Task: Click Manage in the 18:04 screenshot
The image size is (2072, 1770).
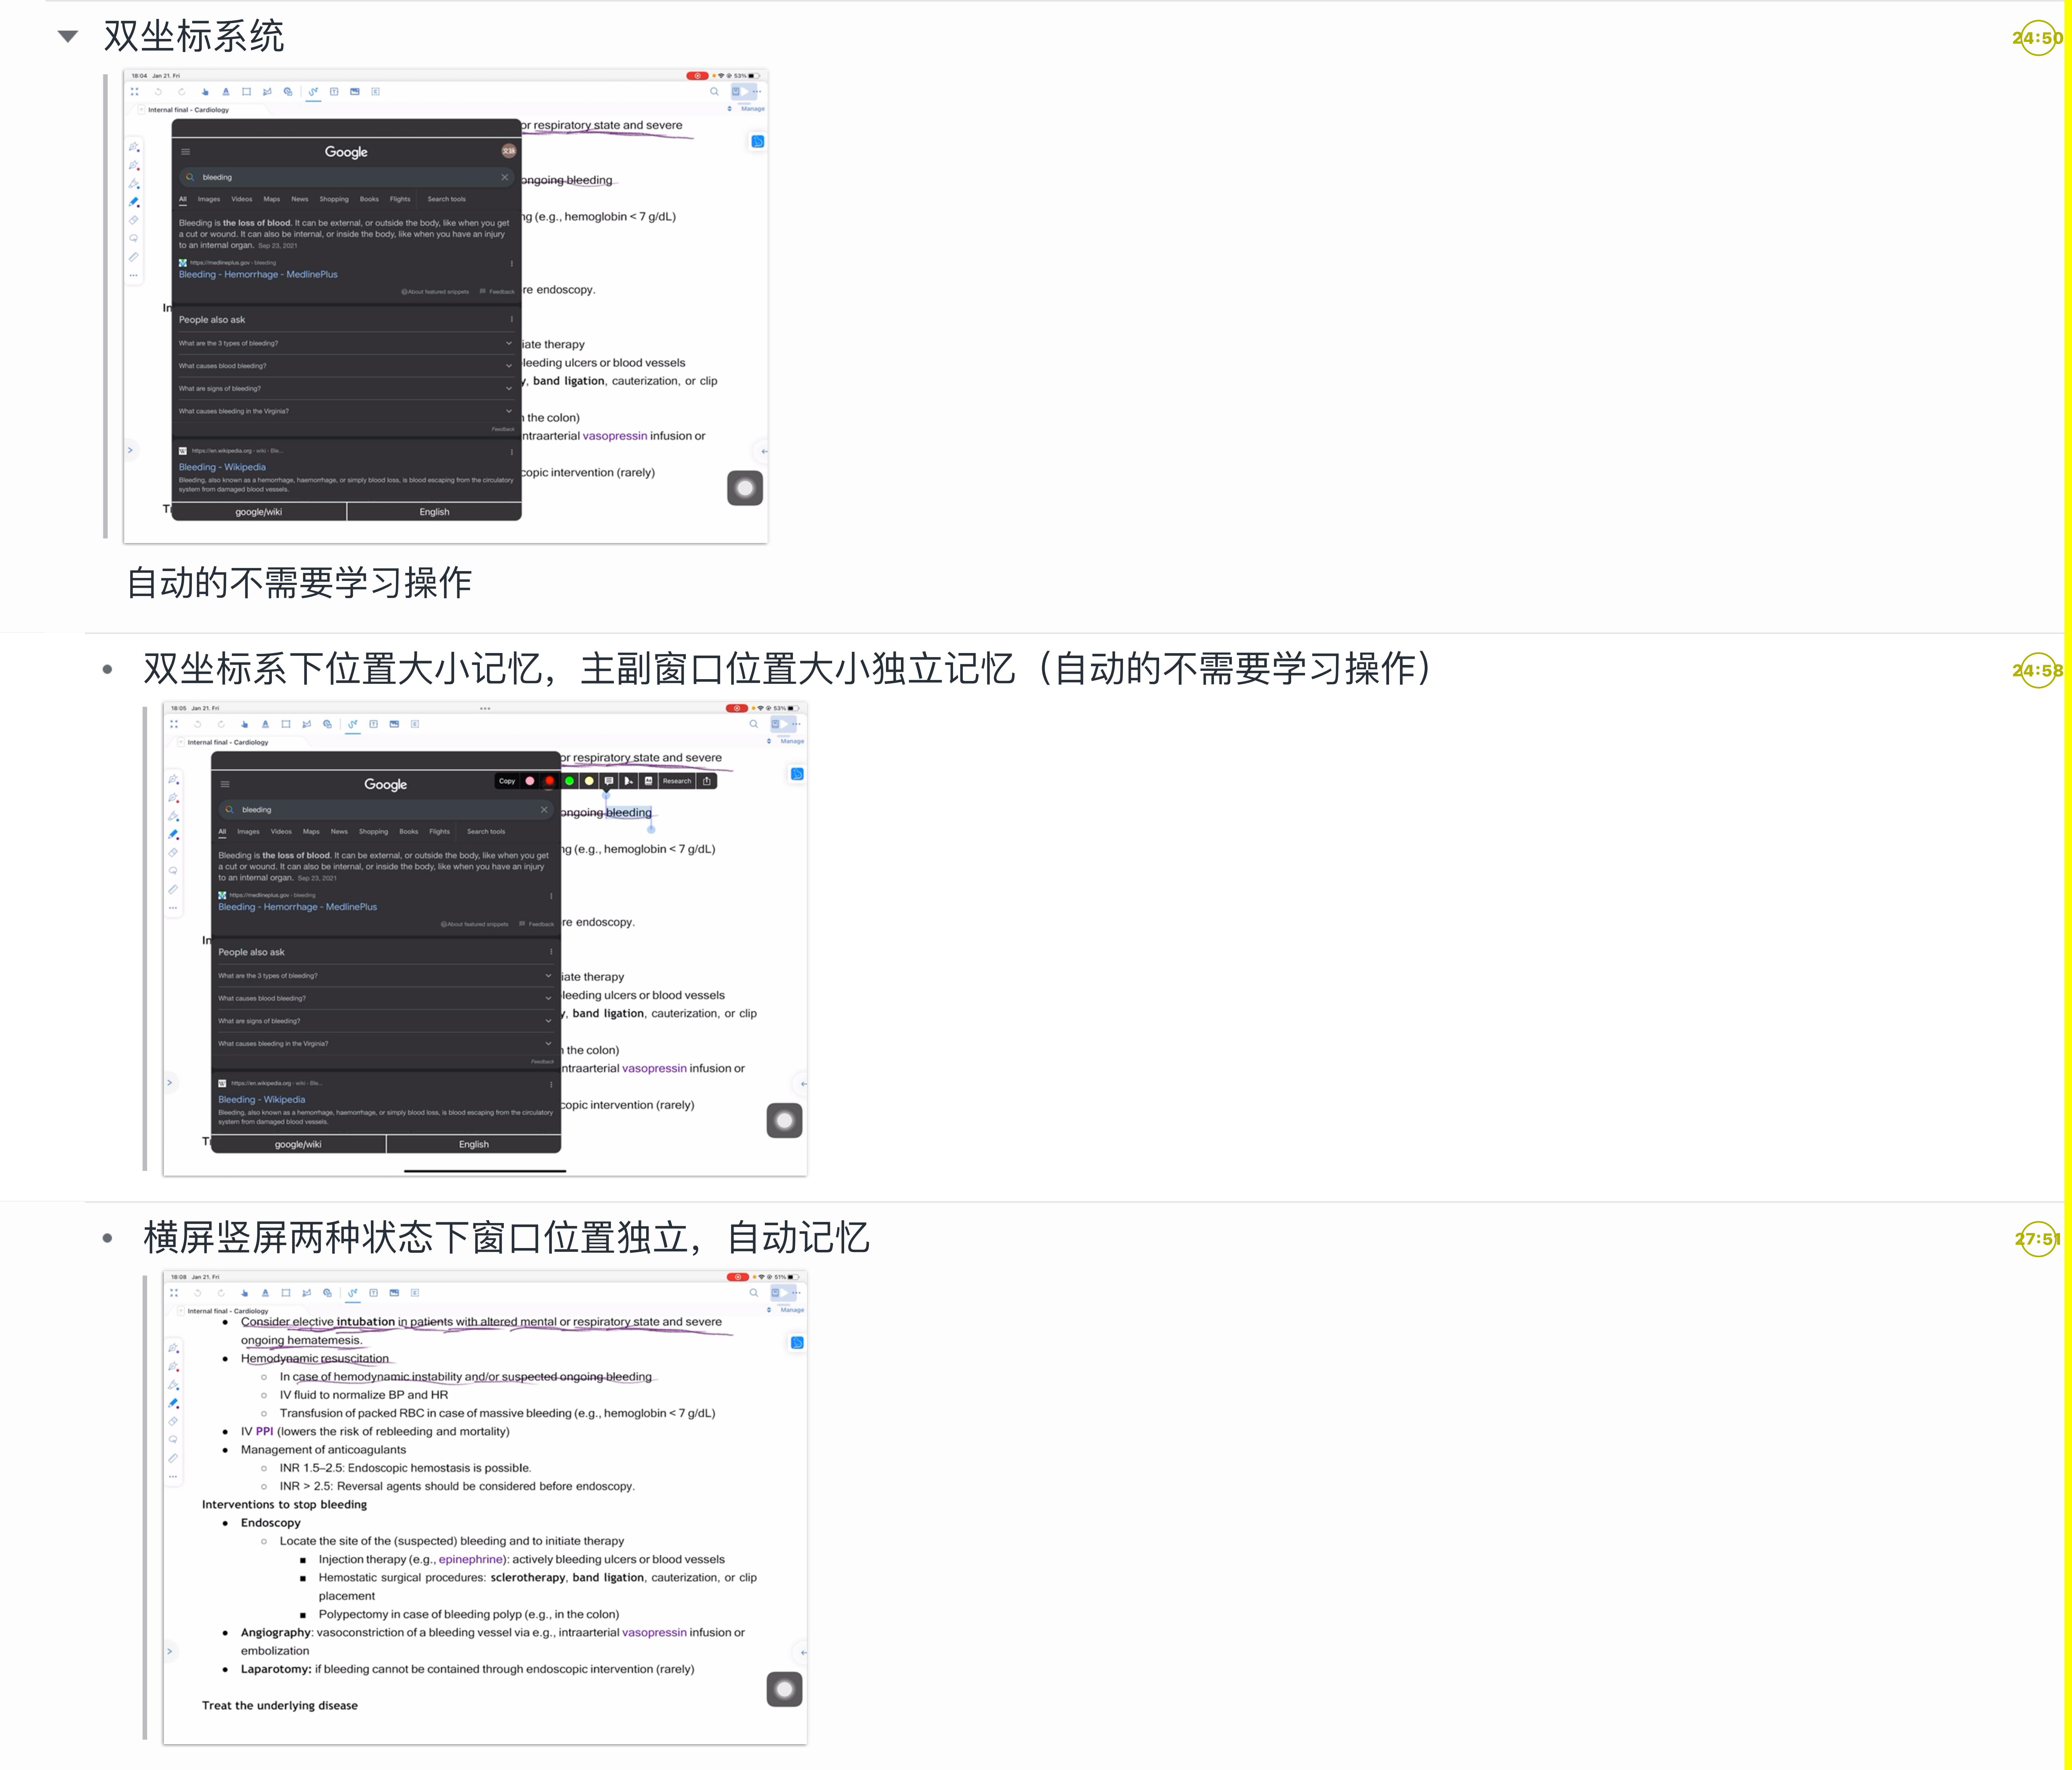Action: [753, 109]
